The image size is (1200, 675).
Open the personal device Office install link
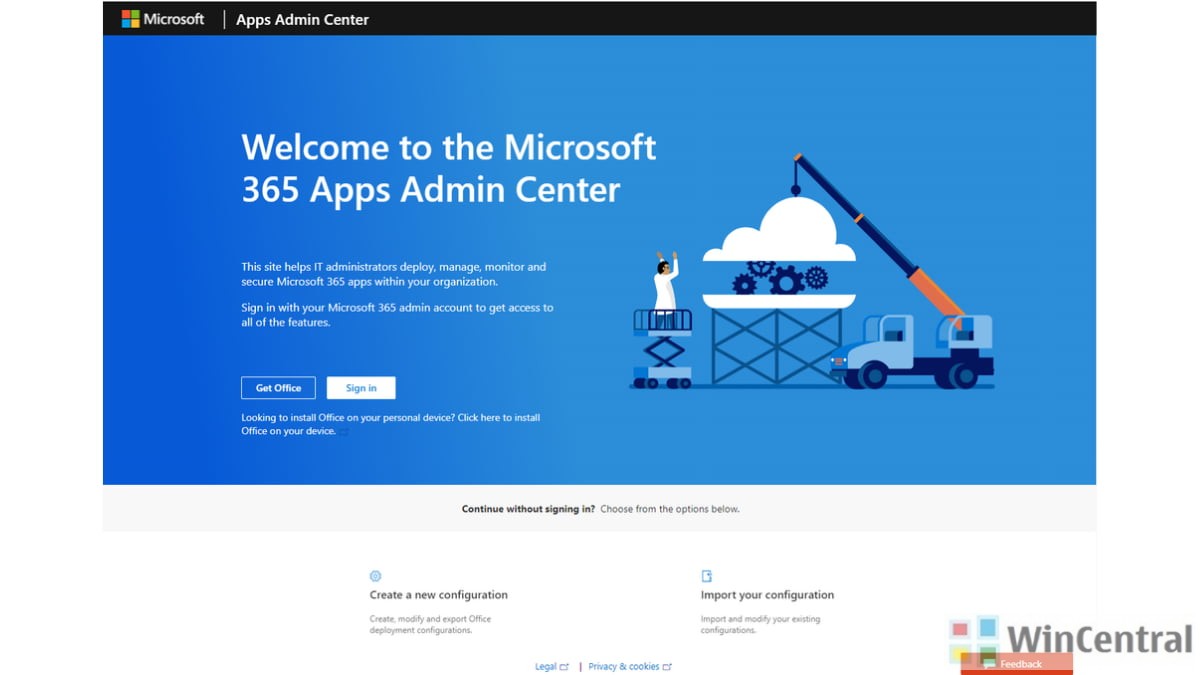[391, 424]
